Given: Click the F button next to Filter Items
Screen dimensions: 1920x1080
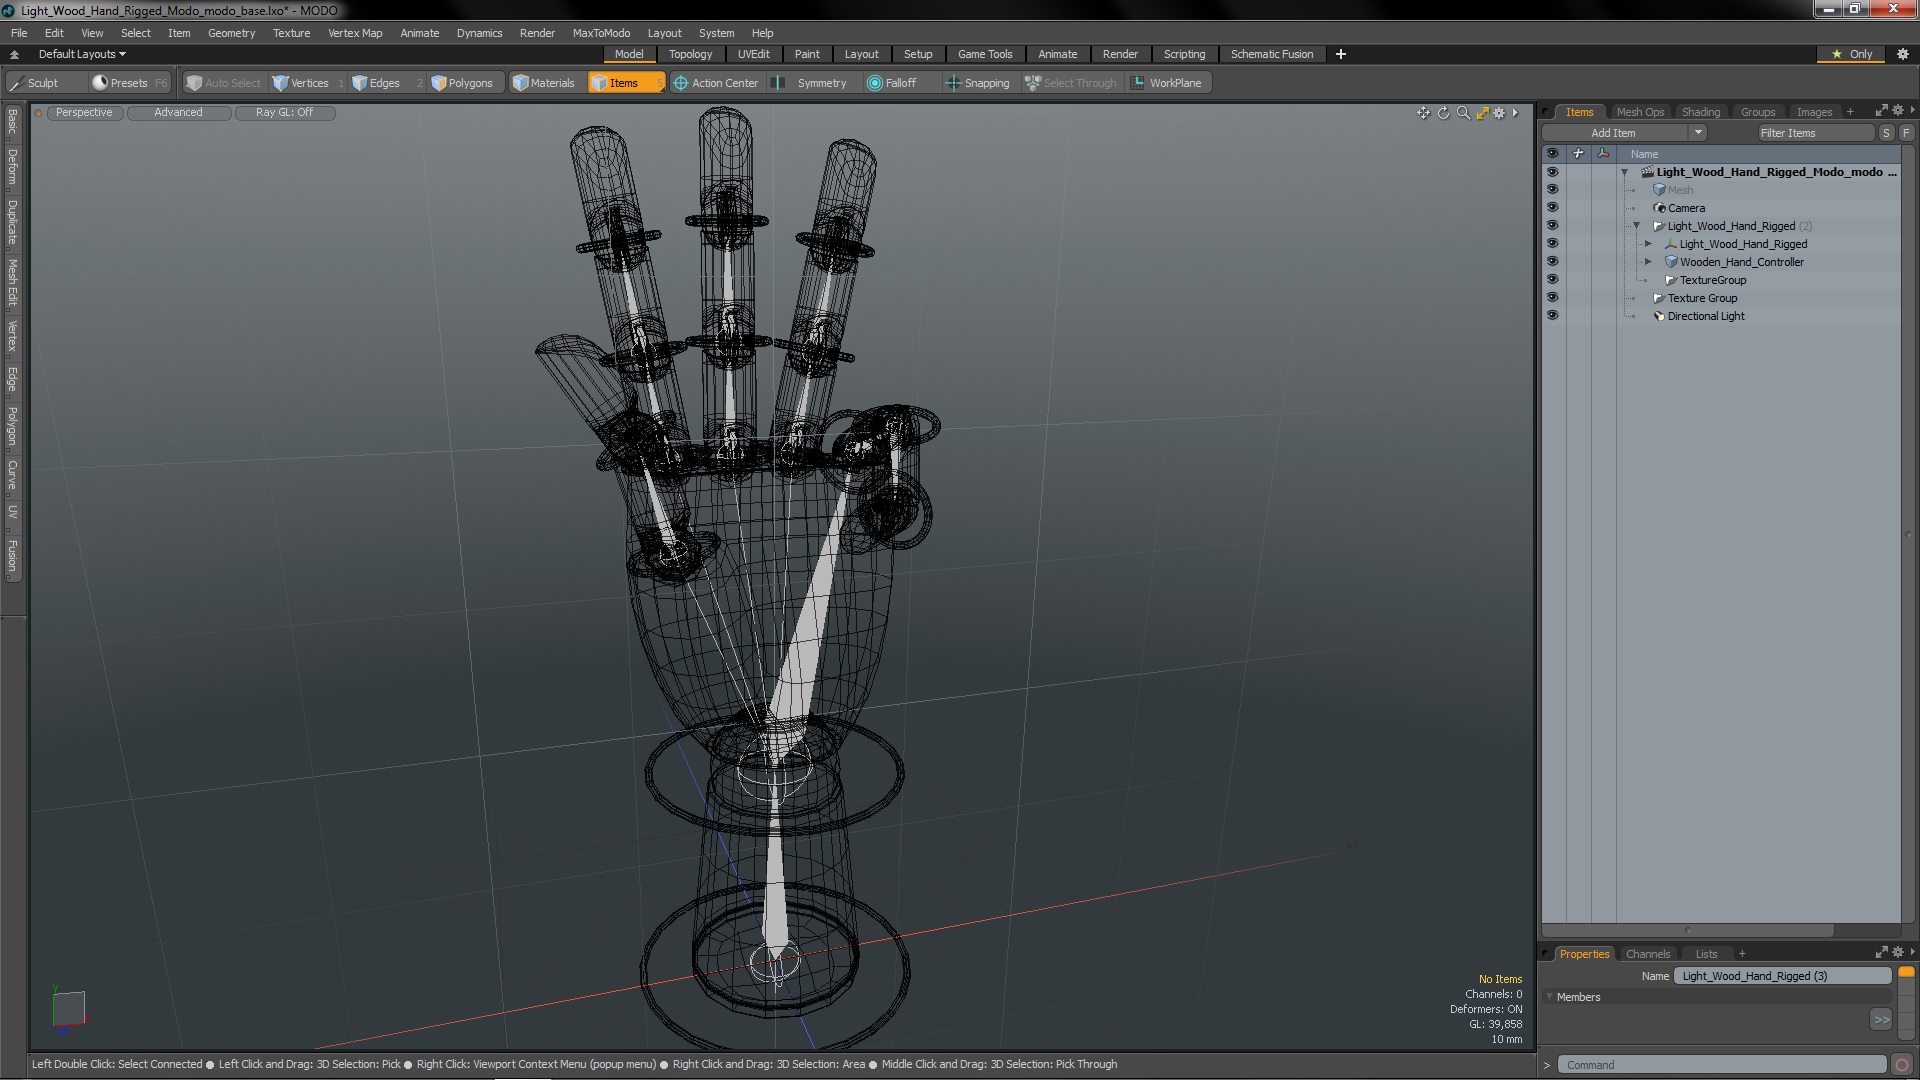Looking at the screenshot, I should (1906, 133).
